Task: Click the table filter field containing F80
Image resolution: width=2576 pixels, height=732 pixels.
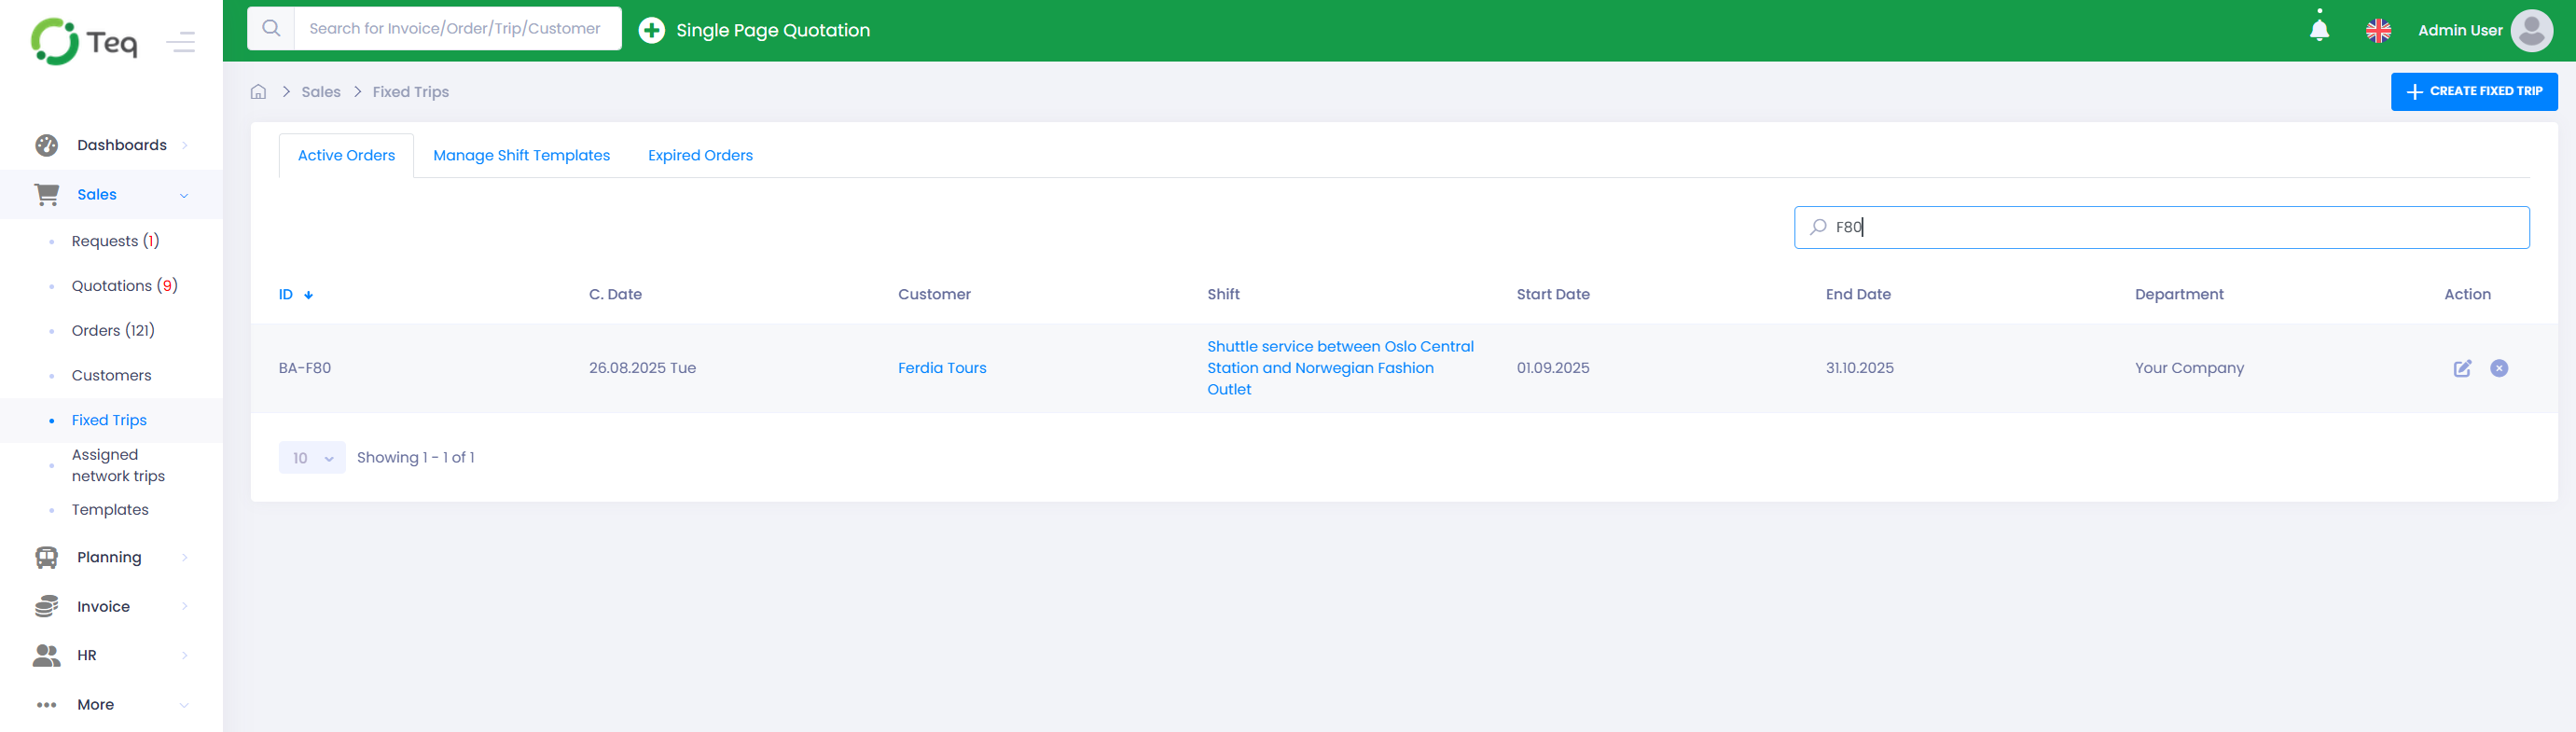Action: click(2161, 227)
